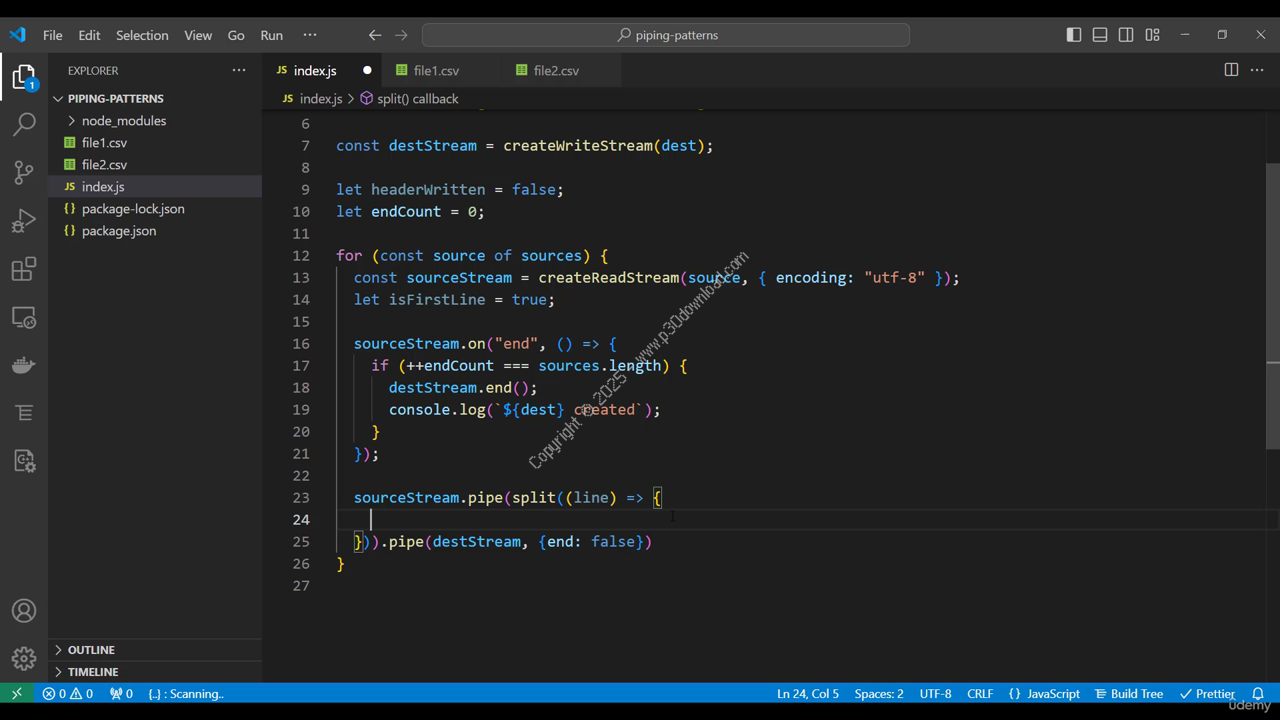
Task: Open the Remote Explorer view
Action: [x=24, y=317]
